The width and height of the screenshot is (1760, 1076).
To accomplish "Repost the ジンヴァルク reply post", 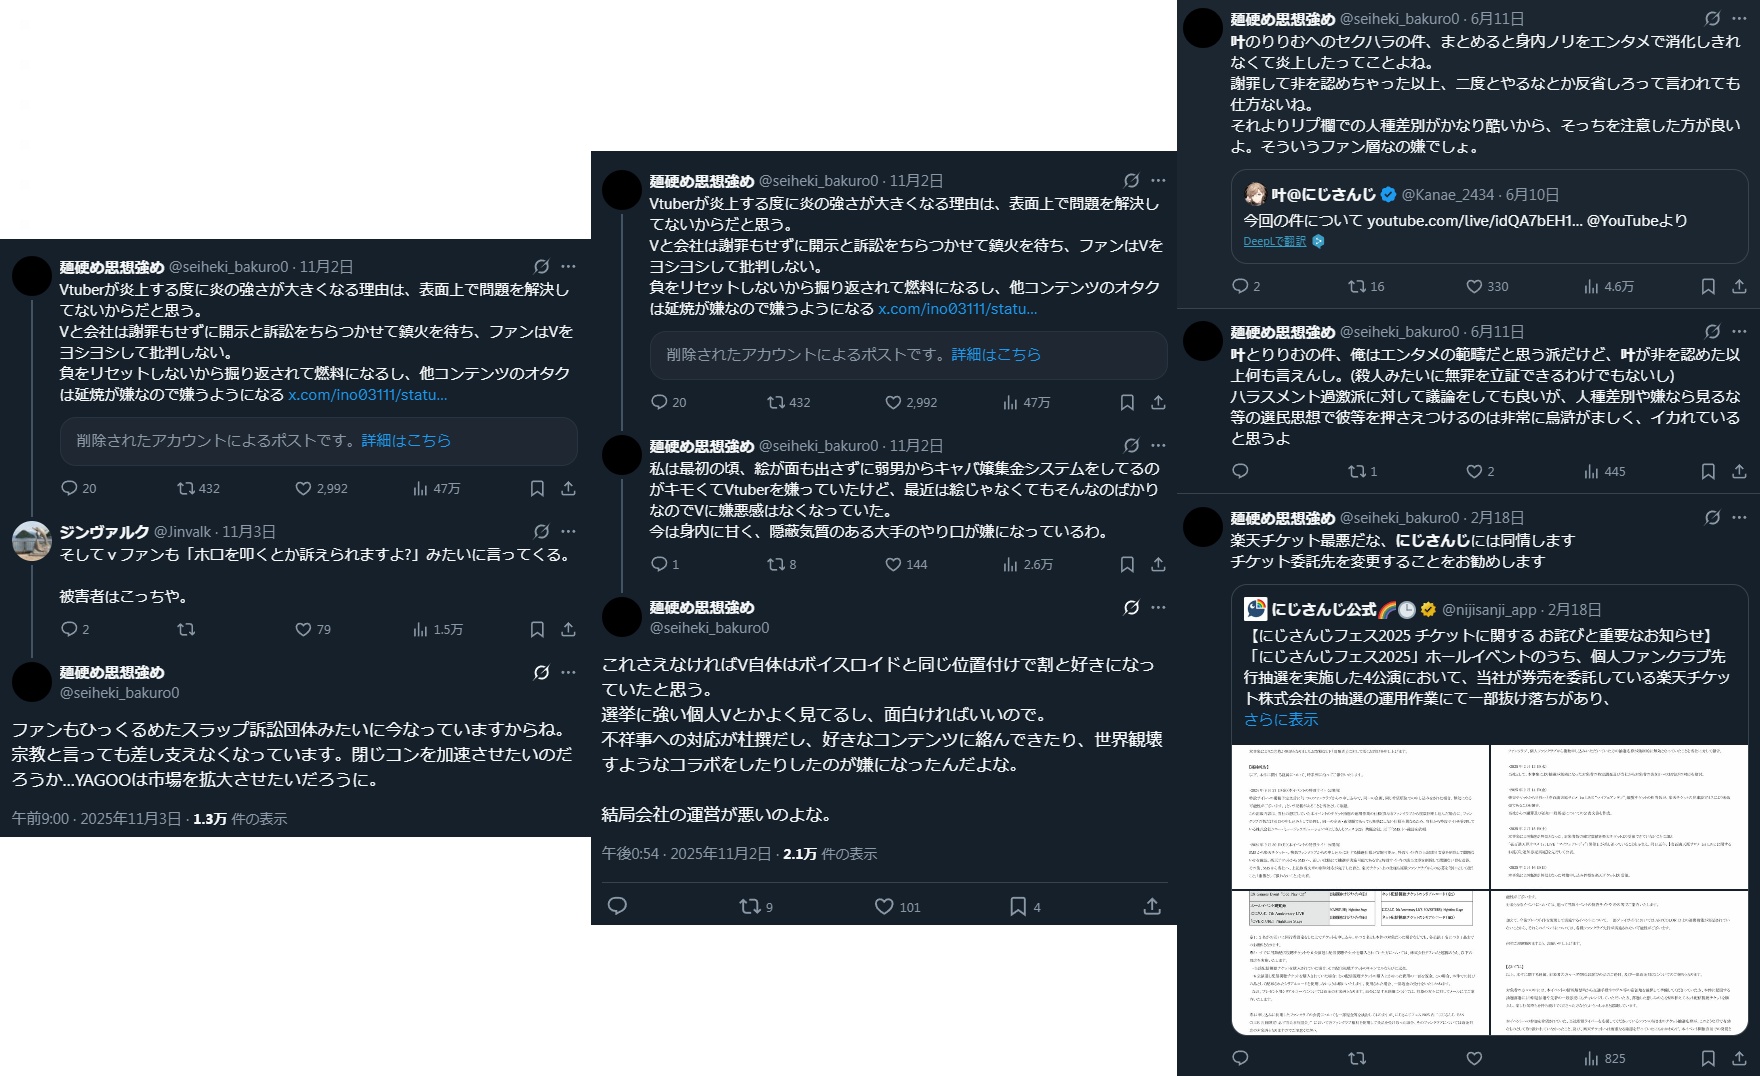I will click(186, 629).
